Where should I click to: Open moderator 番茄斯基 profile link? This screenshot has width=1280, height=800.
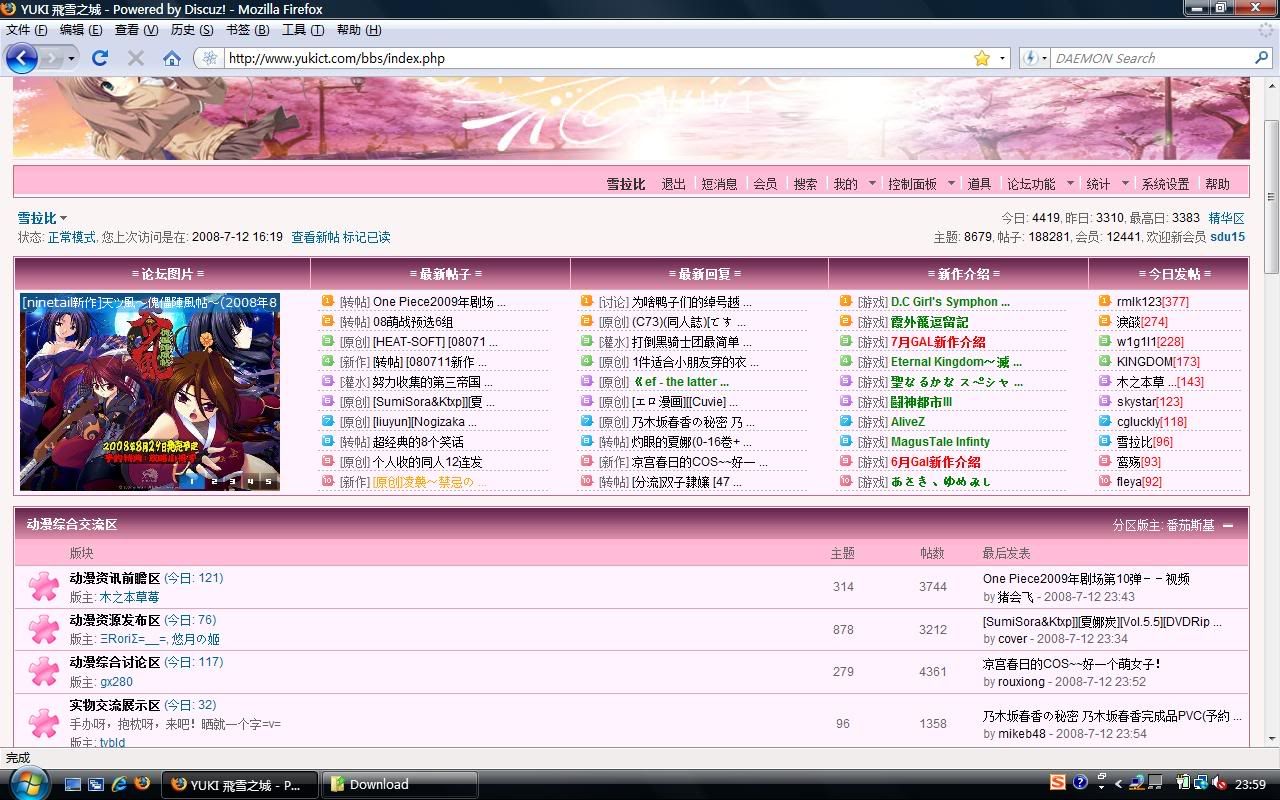(1190, 525)
